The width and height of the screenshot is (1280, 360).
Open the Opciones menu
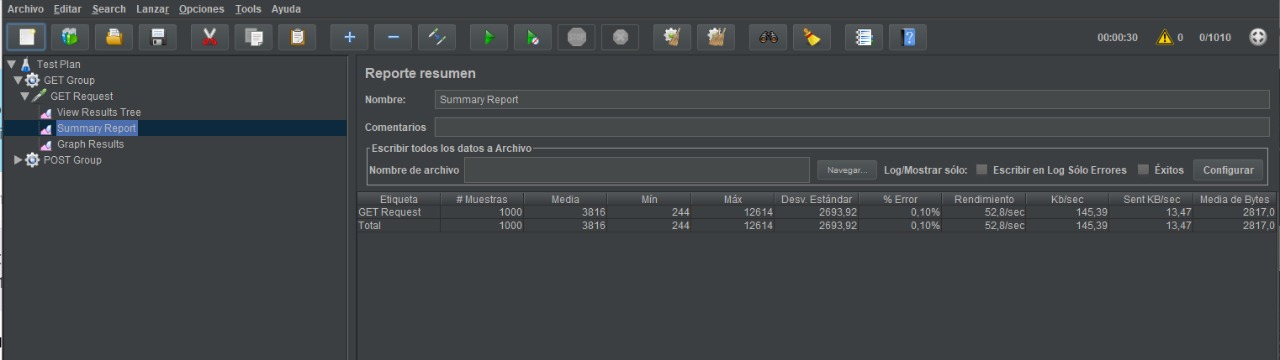(202, 9)
